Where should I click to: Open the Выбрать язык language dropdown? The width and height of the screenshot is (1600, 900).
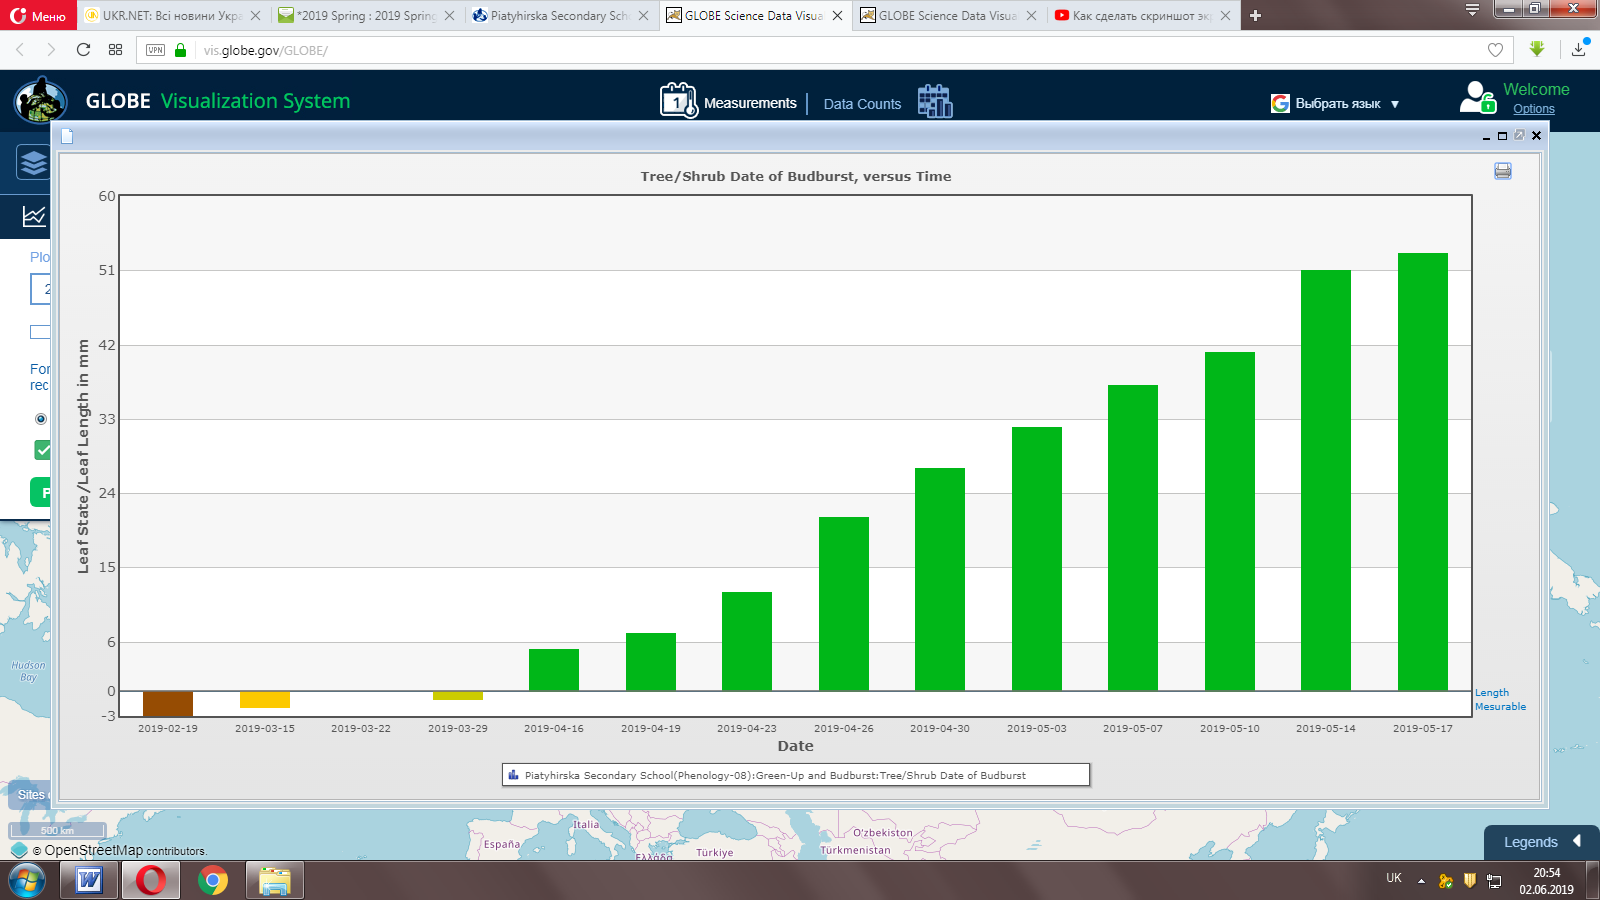coord(1335,104)
